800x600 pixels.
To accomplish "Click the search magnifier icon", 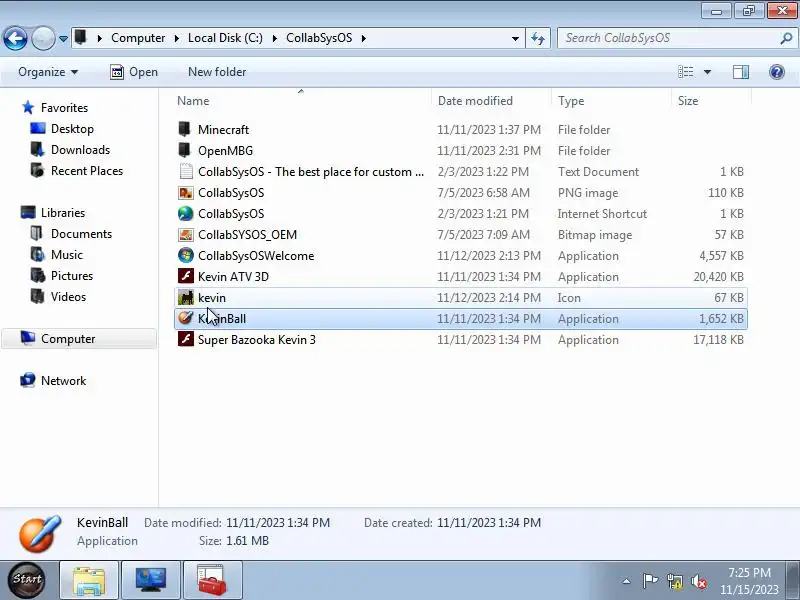I will (786, 38).
